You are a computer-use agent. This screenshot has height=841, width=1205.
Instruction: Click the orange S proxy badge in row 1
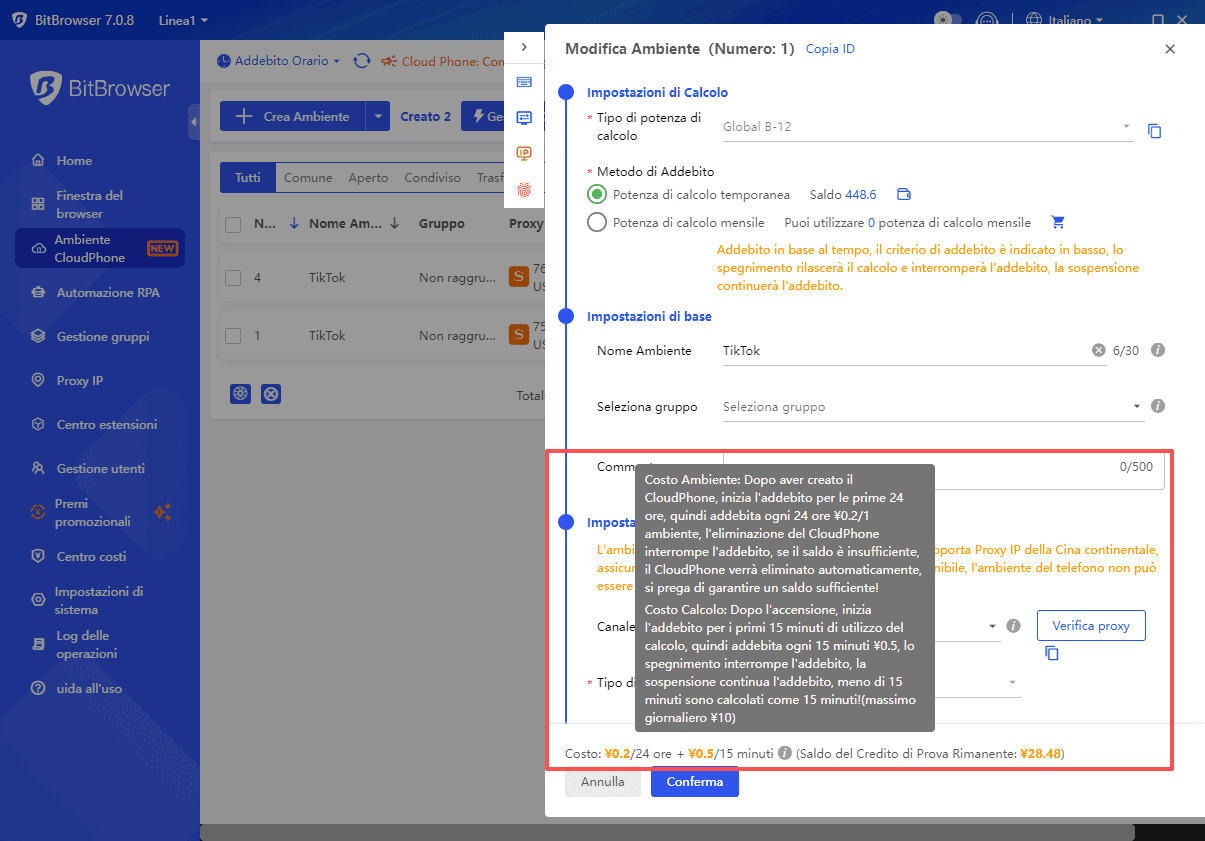click(x=519, y=335)
